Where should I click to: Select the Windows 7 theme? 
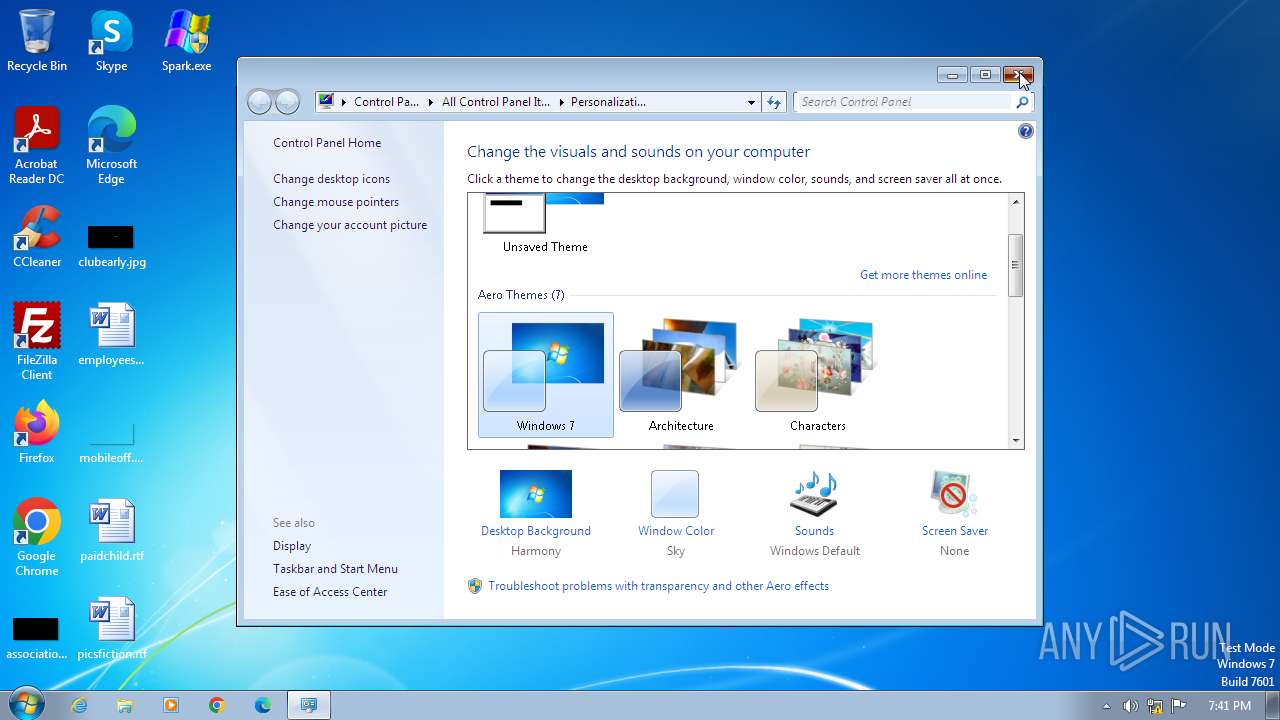coord(546,375)
